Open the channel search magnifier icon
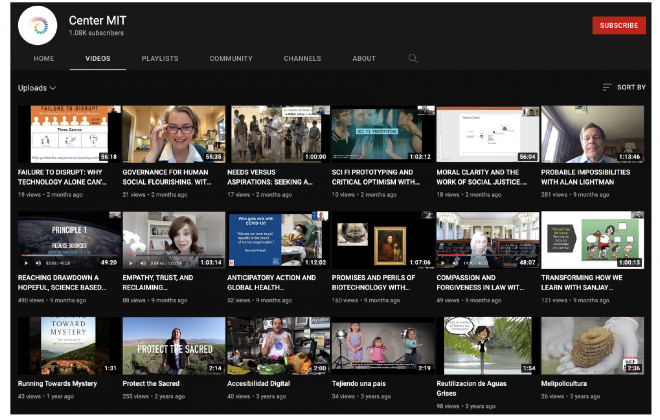660x420 pixels. [413, 58]
